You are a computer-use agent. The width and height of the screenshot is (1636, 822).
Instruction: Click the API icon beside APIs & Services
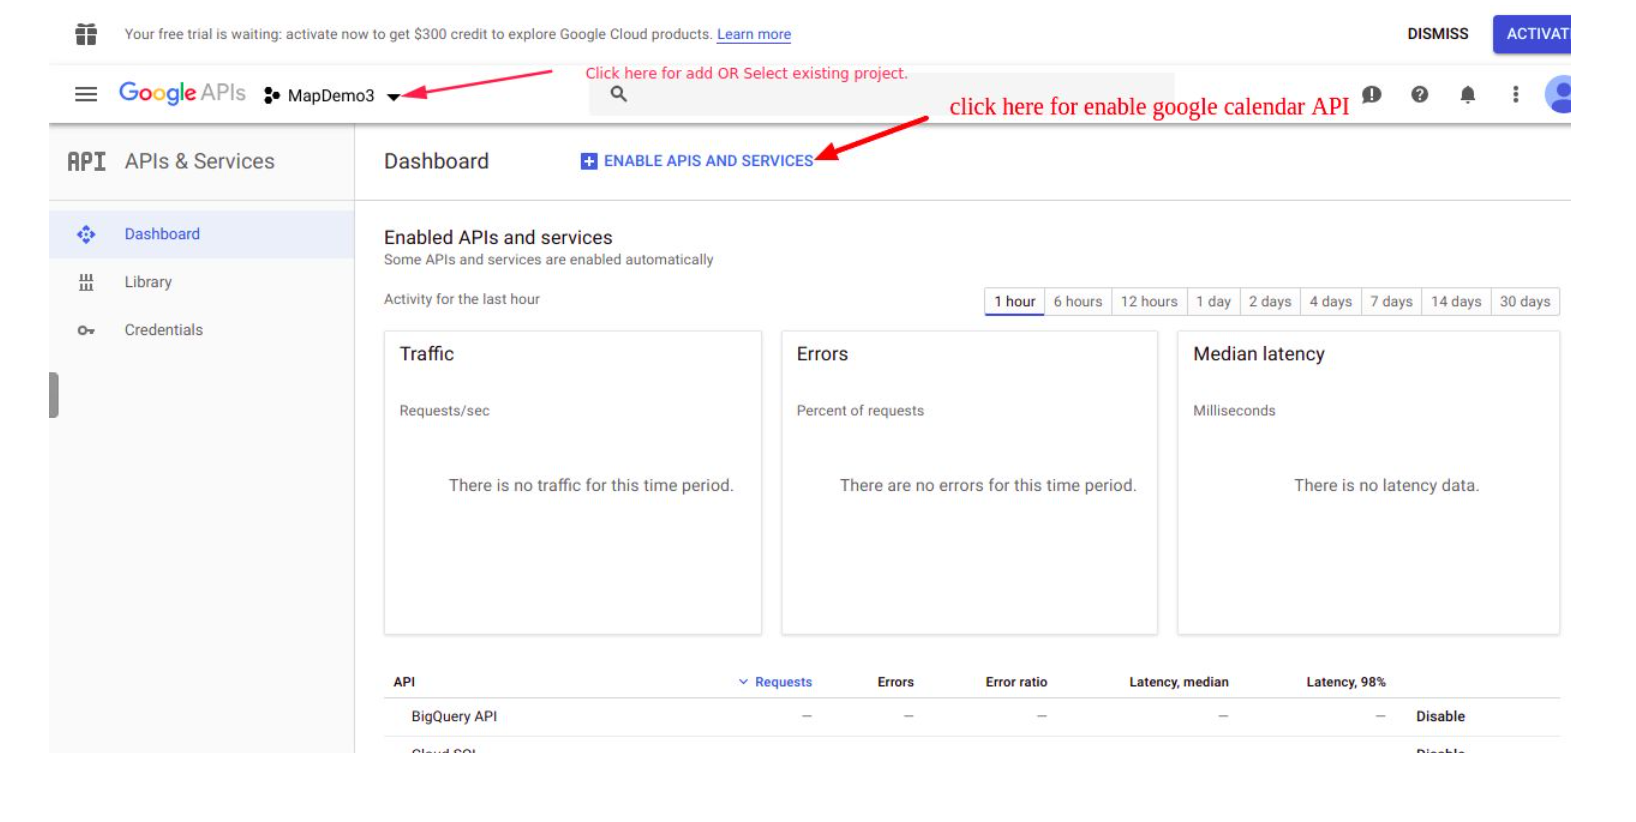point(86,161)
